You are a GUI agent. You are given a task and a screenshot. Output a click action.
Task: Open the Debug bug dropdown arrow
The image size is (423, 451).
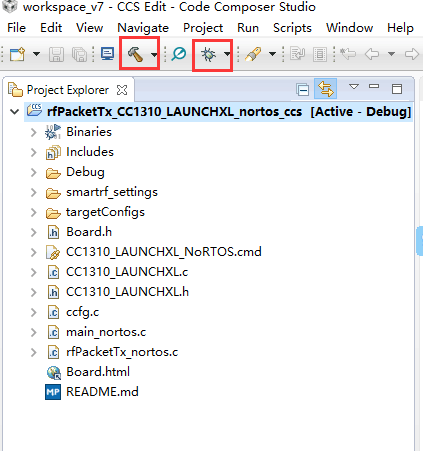pyautogui.click(x=227, y=54)
